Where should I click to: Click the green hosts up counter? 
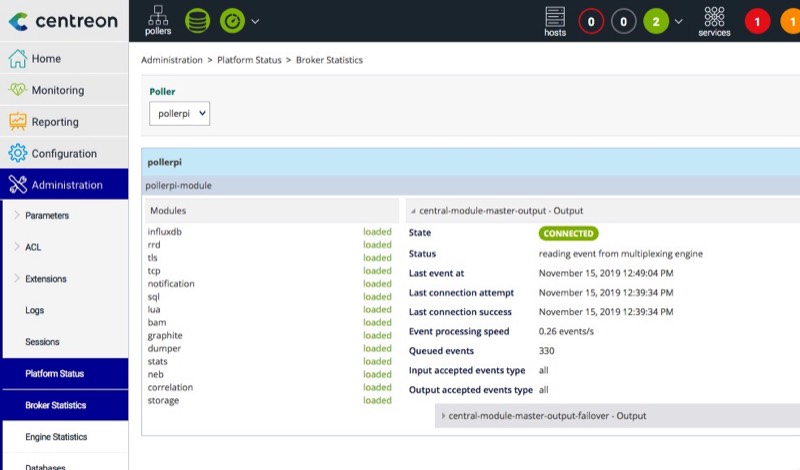coord(656,21)
